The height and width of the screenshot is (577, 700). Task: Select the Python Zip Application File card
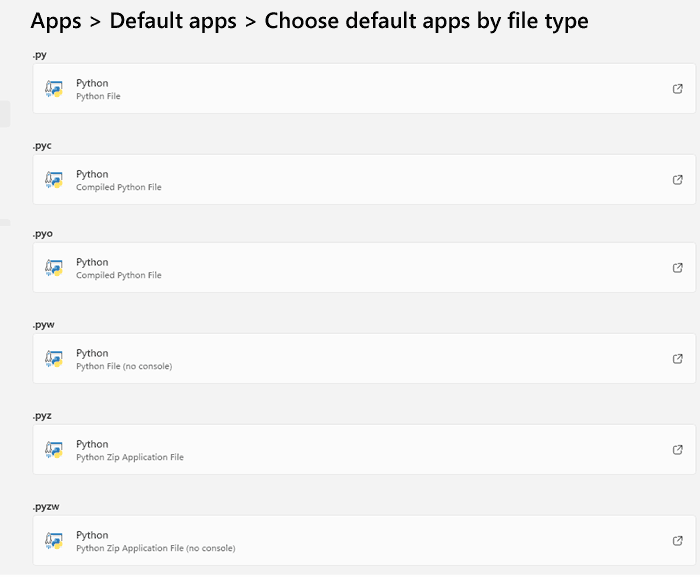[364, 449]
